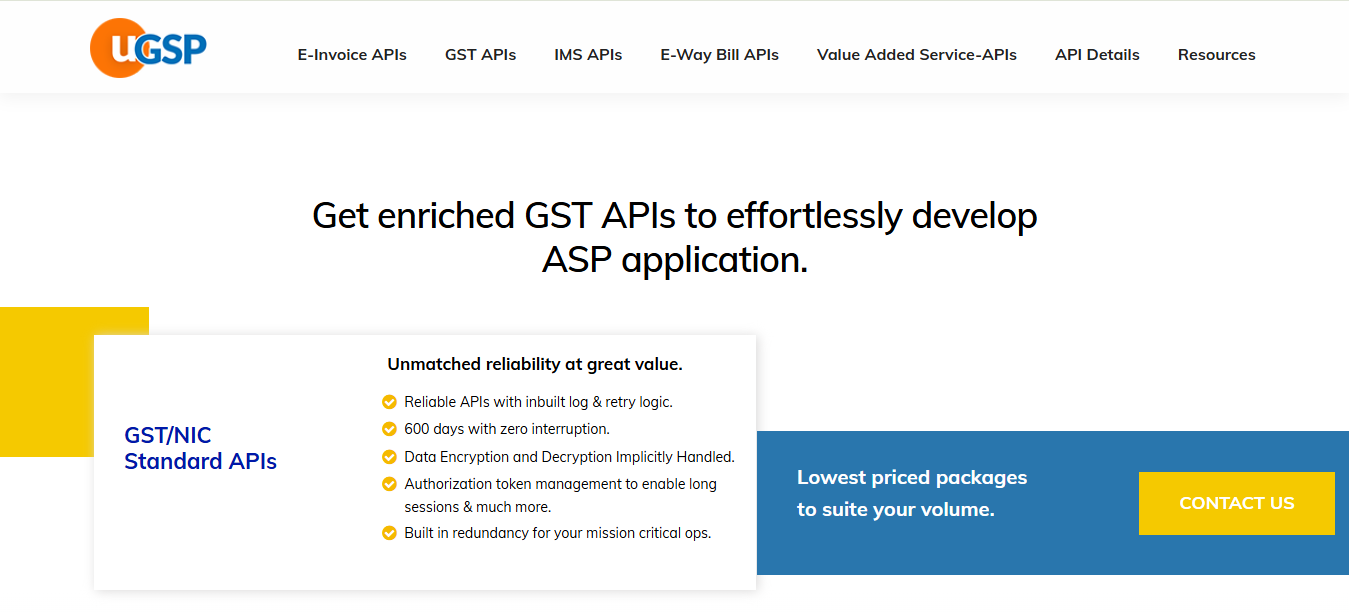Click the GST/NIC Standard APIs title
The width and height of the screenshot is (1349, 613).
tap(200, 448)
